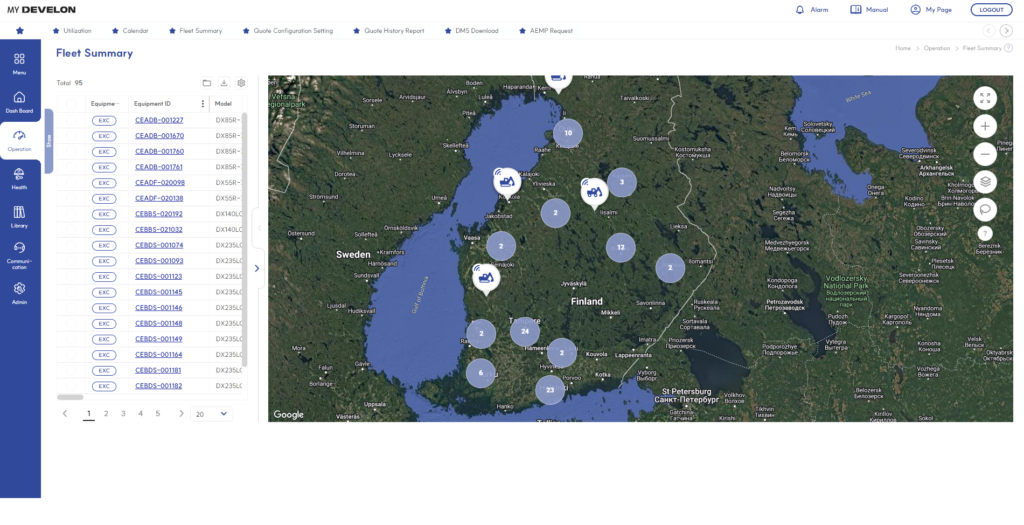Viewport: 1024px width, 525px height.
Task: Go to next table page arrow
Action: (x=182, y=414)
